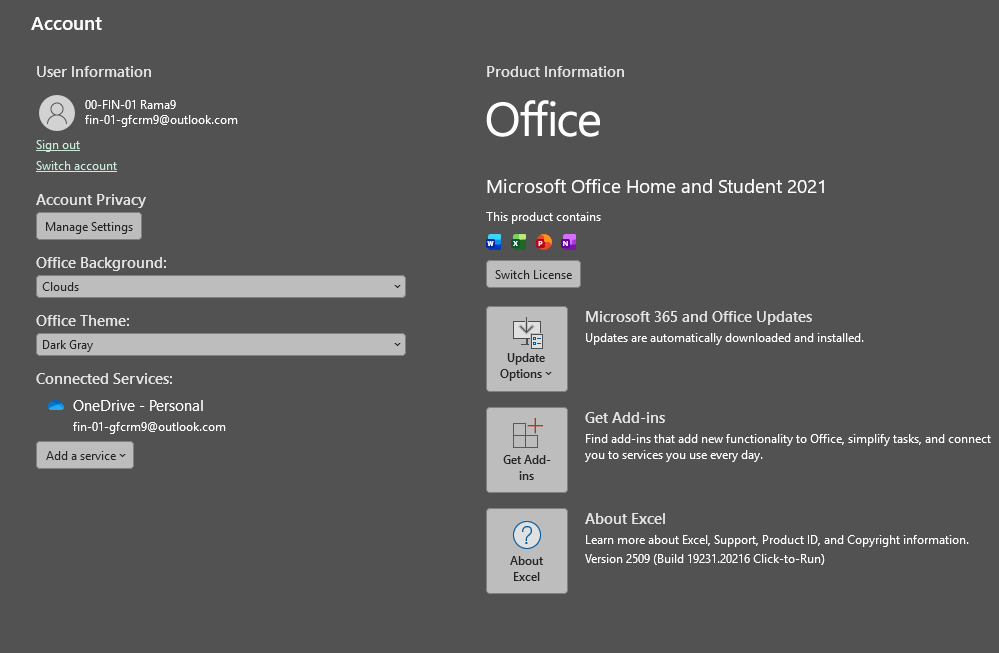Viewport: 999px width, 653px height.
Task: Click the Excel app icon
Action: 519,242
